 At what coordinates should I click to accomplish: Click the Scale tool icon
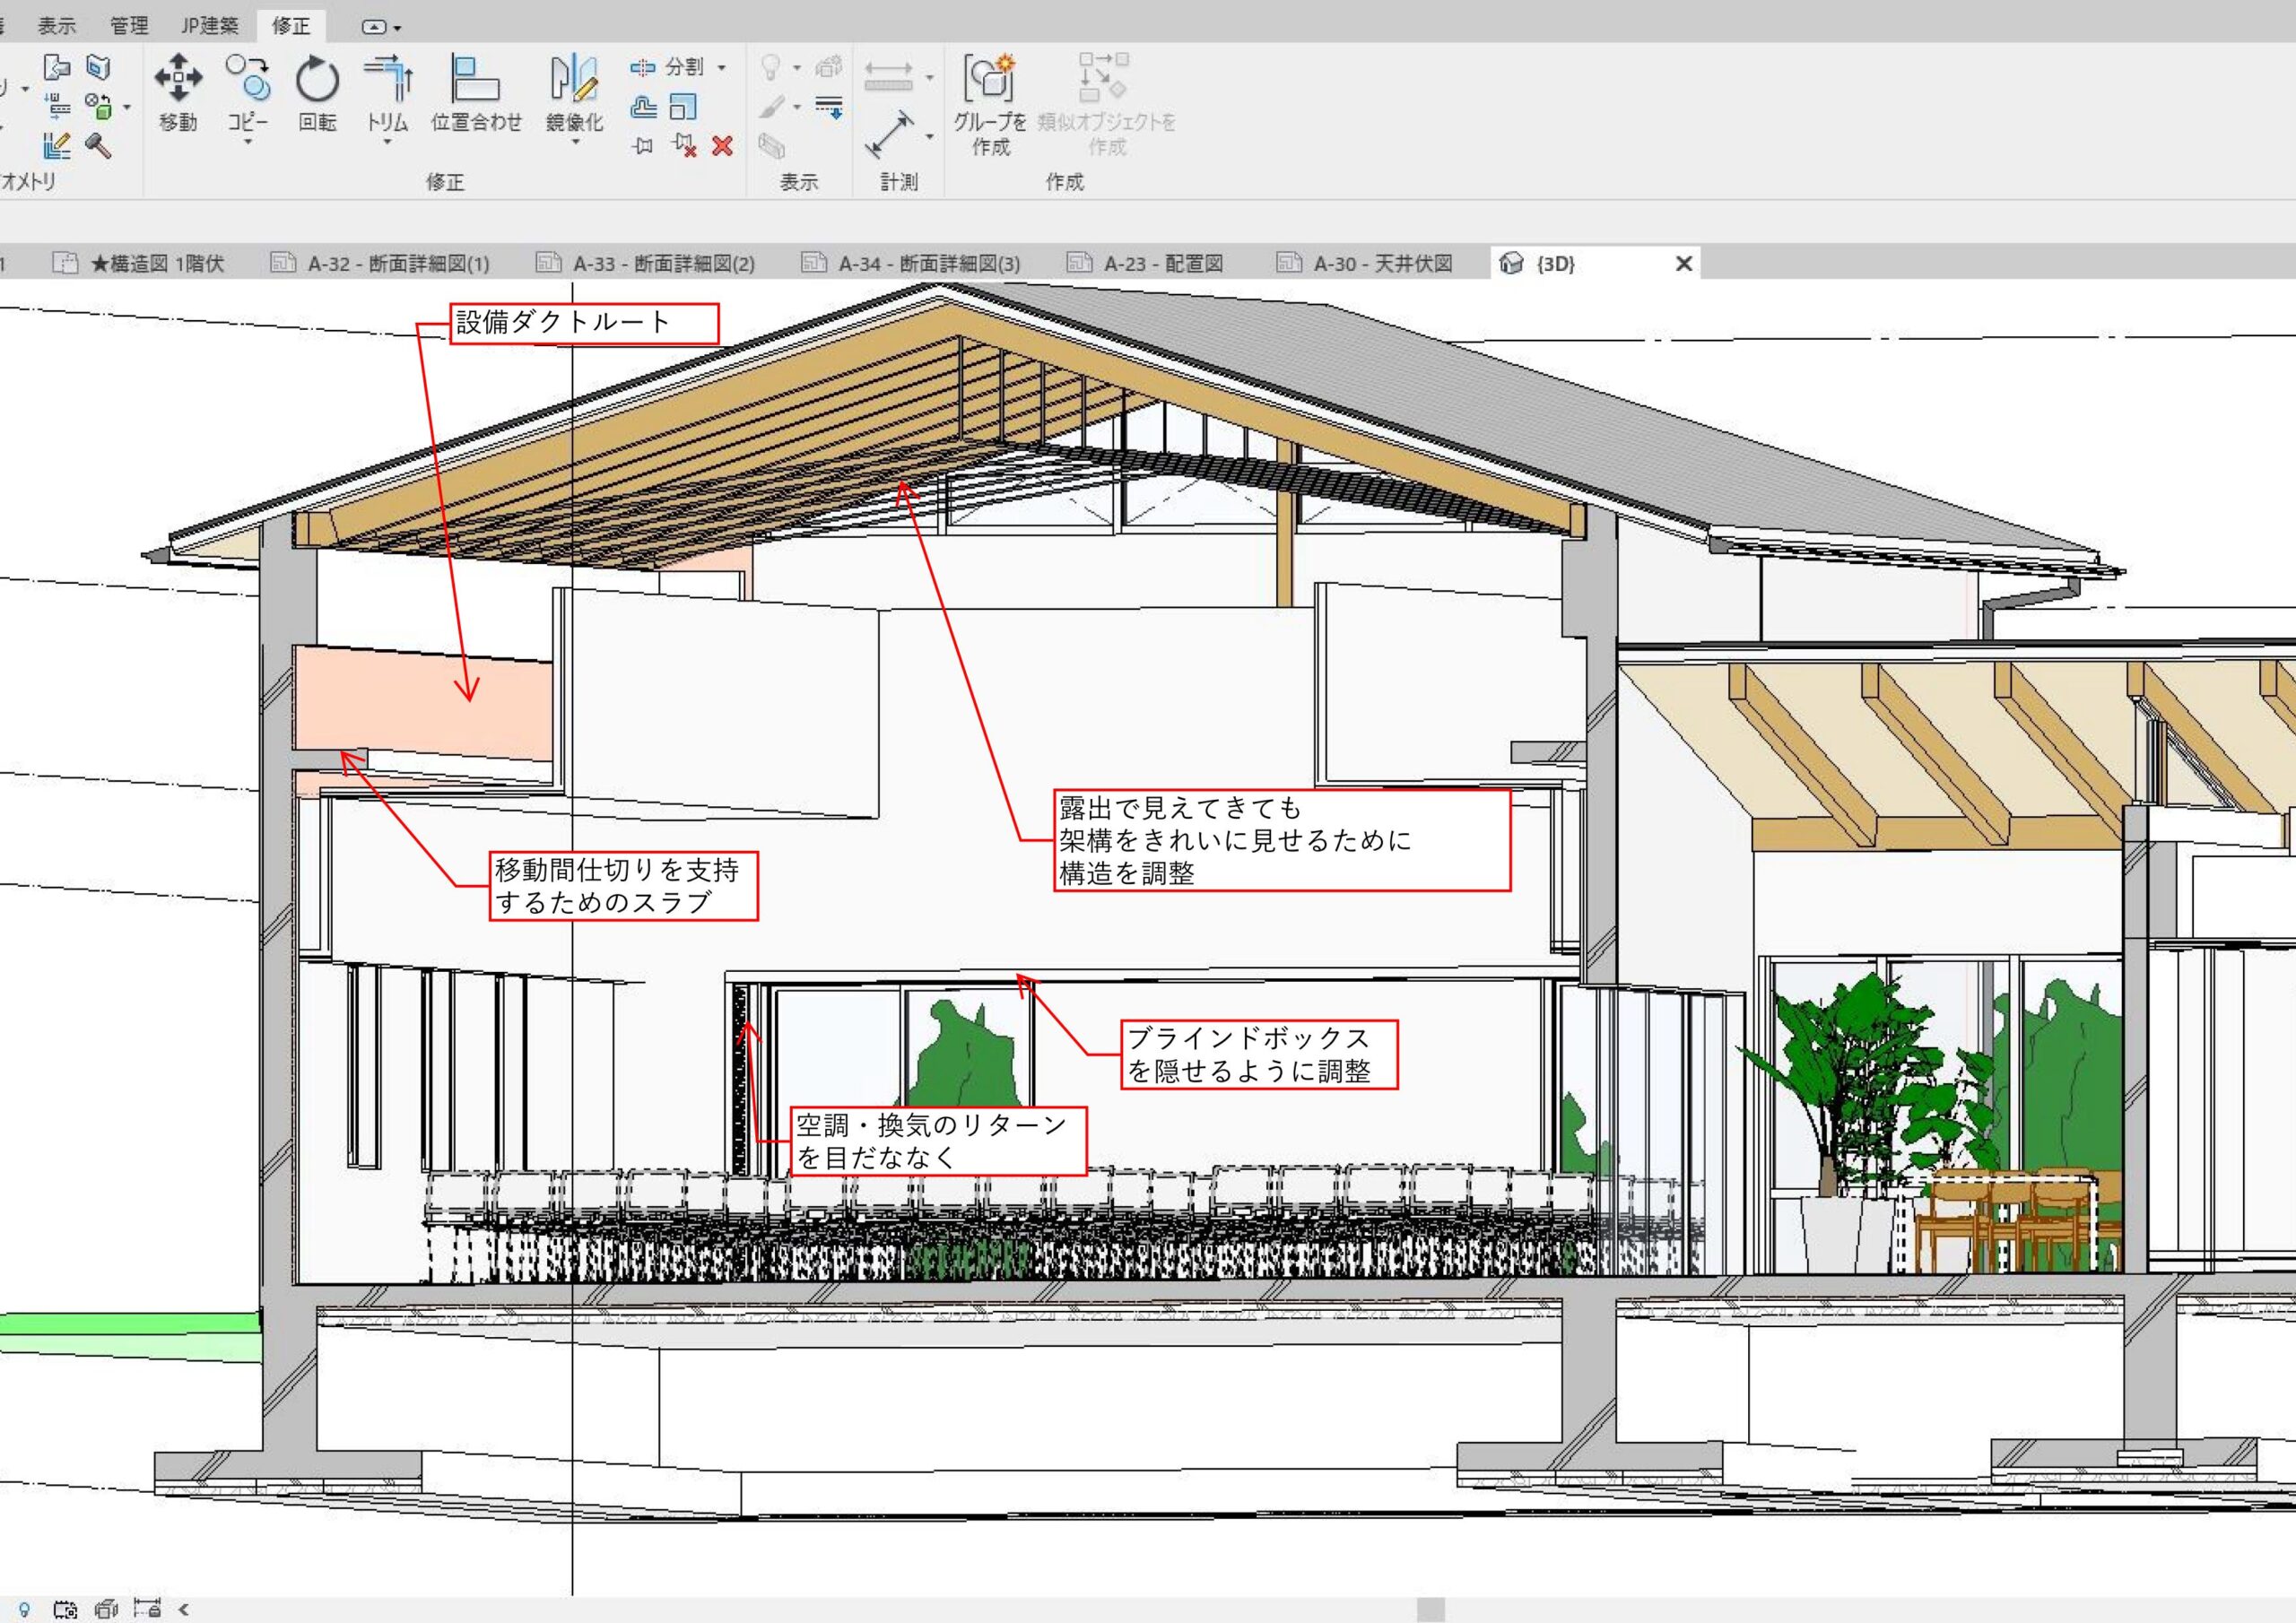click(x=684, y=107)
